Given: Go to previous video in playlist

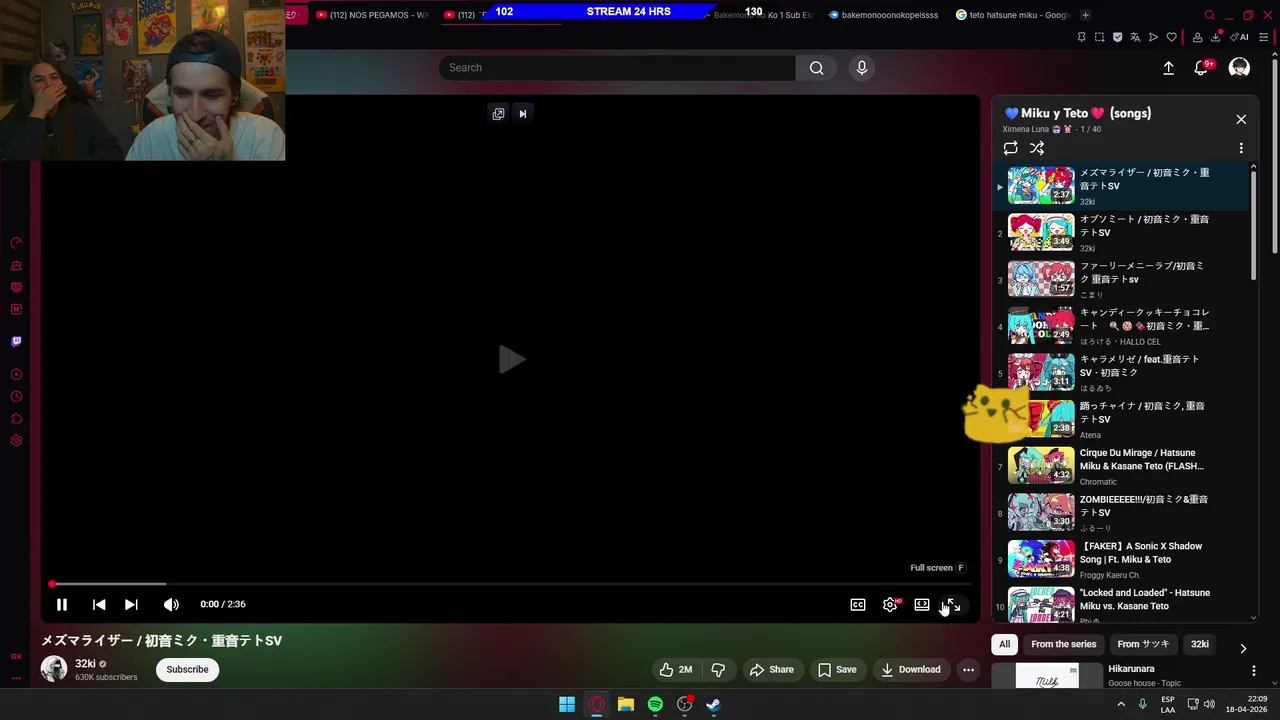Looking at the screenshot, I should point(99,604).
